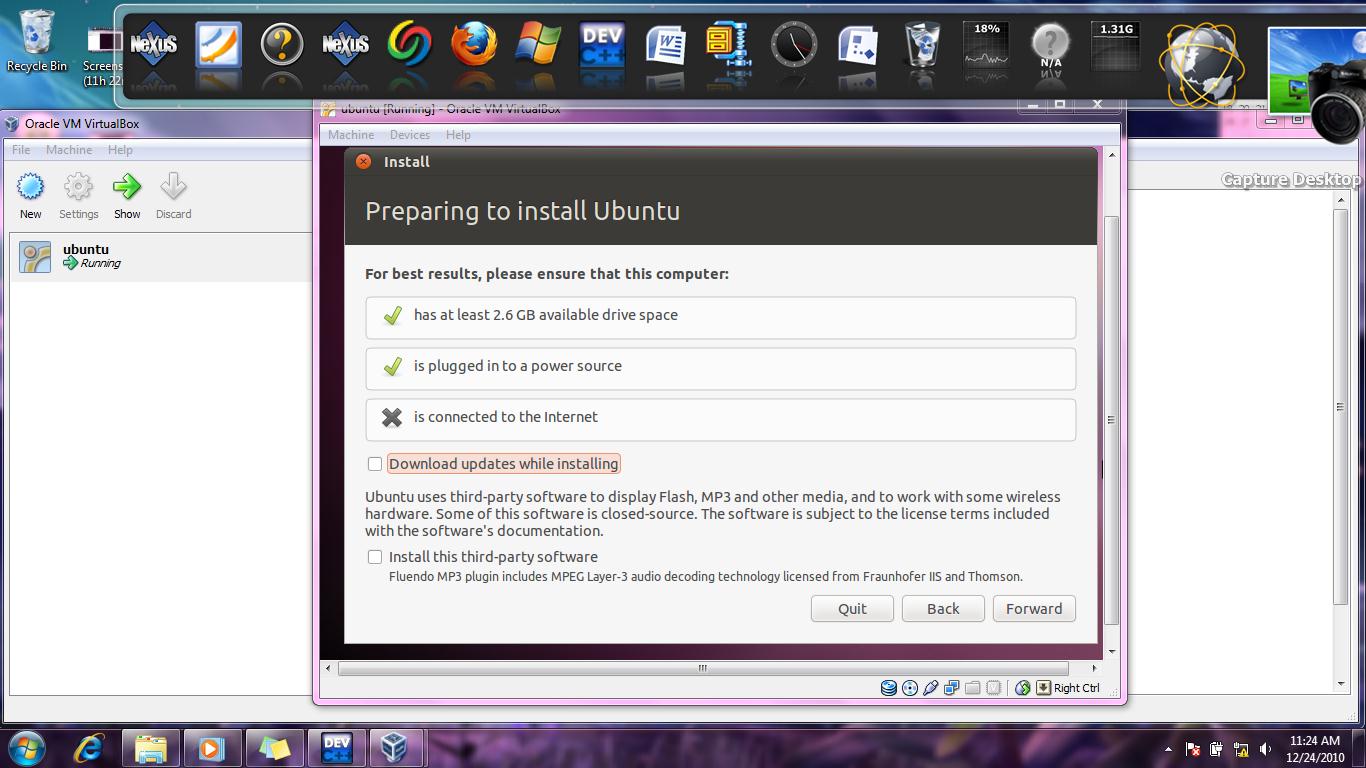Open File menu in VirtualBox Manager
Image resolution: width=1366 pixels, height=768 pixels.
21,150
